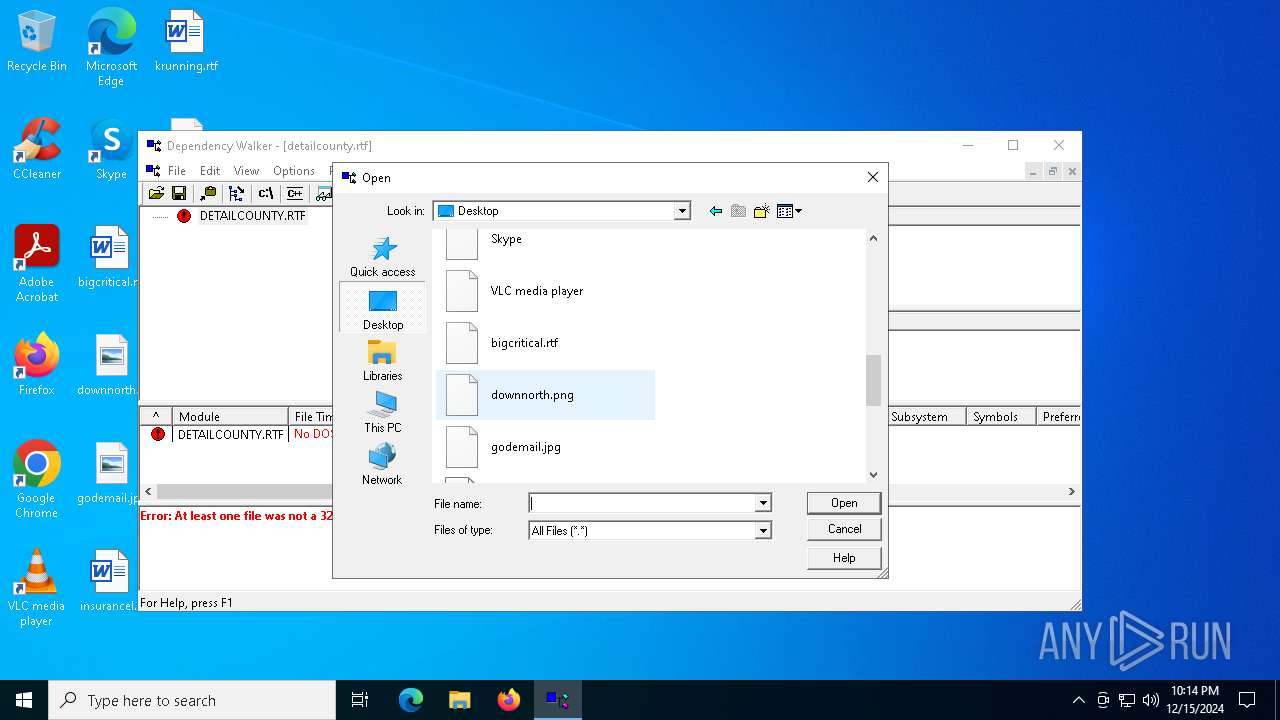Image resolution: width=1280 pixels, height=720 pixels.
Task: Open the Recycle Bin desktop icon
Action: [x=37, y=42]
